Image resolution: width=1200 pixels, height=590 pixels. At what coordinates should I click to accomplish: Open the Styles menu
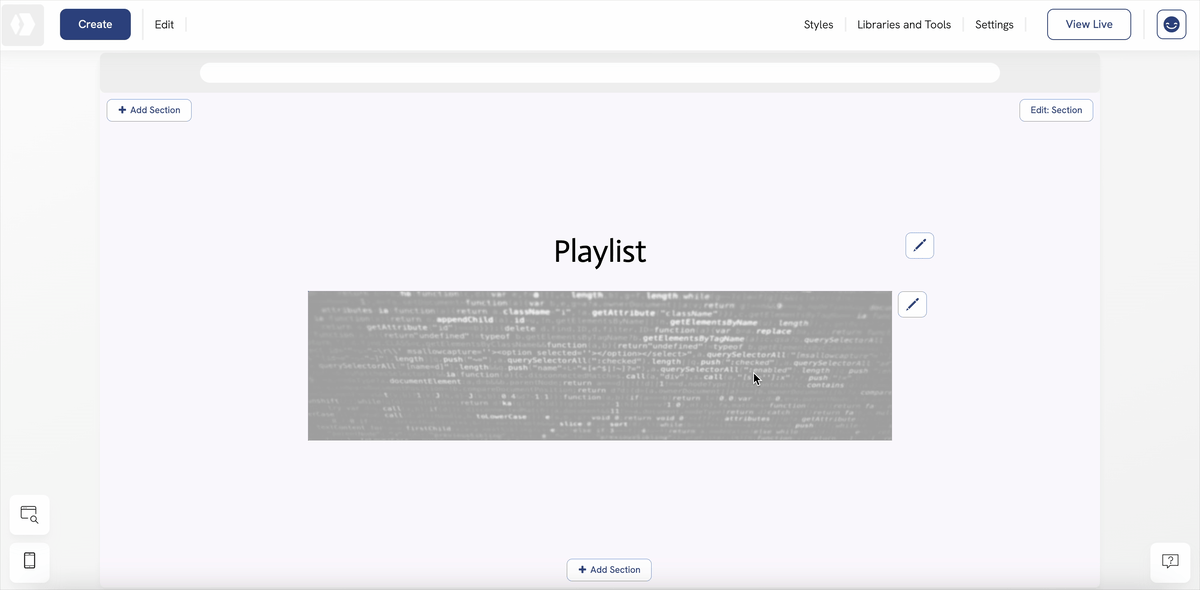[x=818, y=25]
